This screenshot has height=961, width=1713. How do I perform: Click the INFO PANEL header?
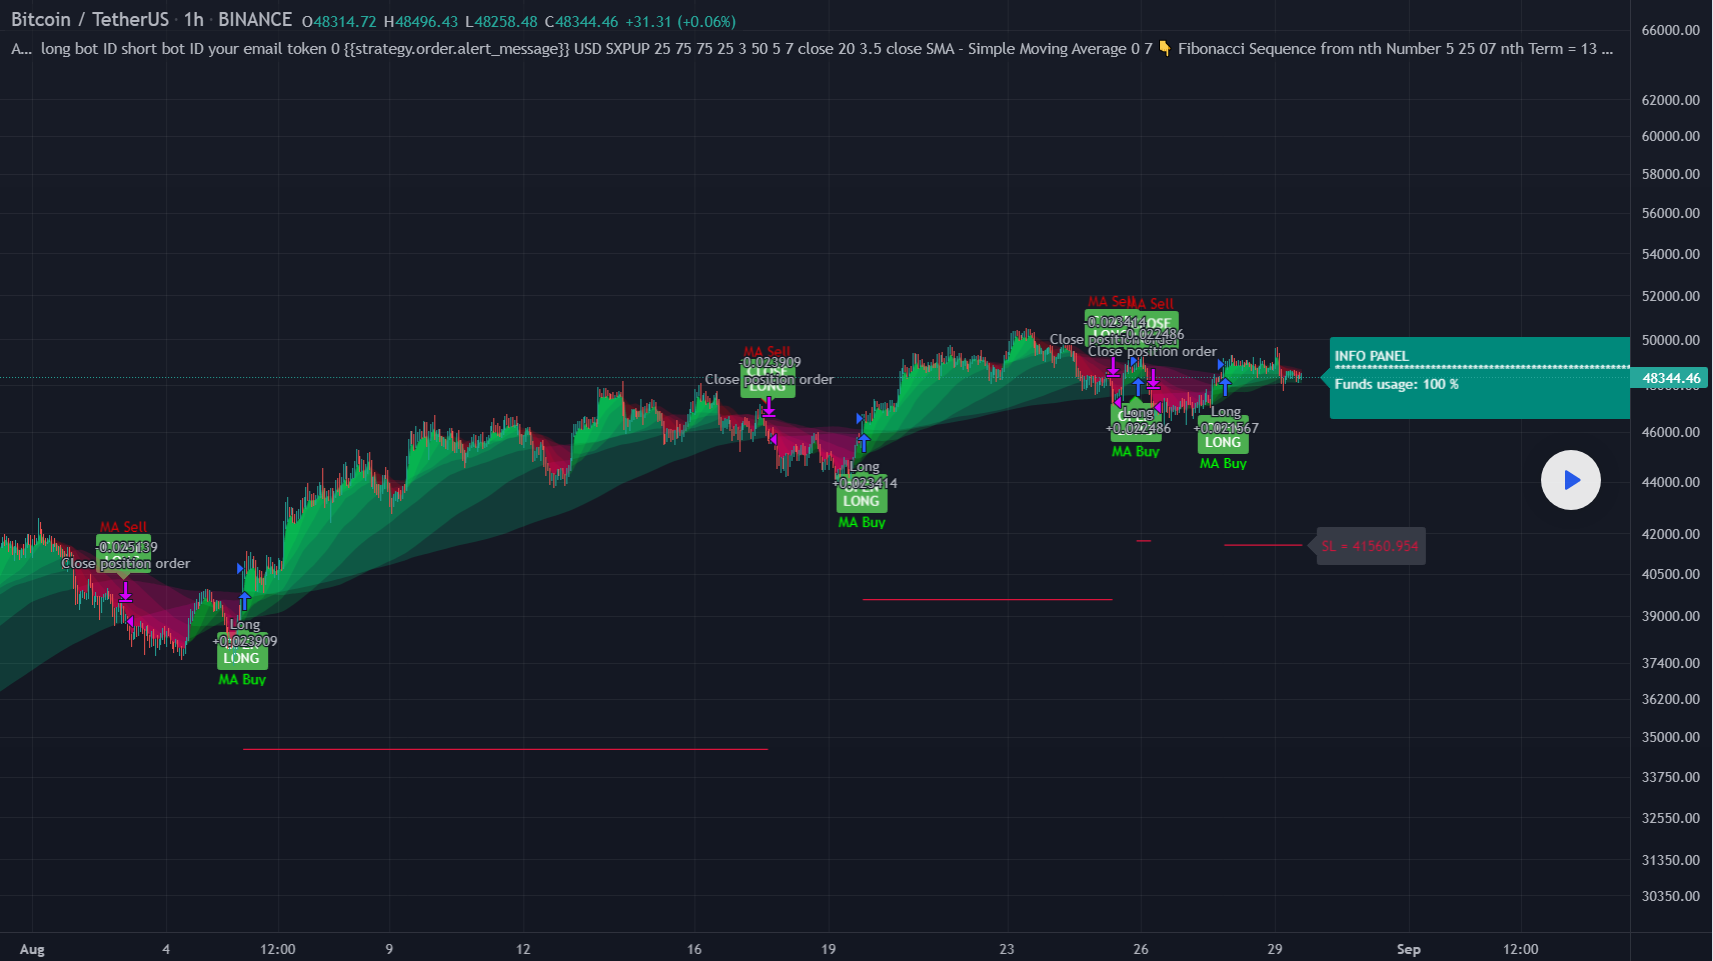point(1371,356)
